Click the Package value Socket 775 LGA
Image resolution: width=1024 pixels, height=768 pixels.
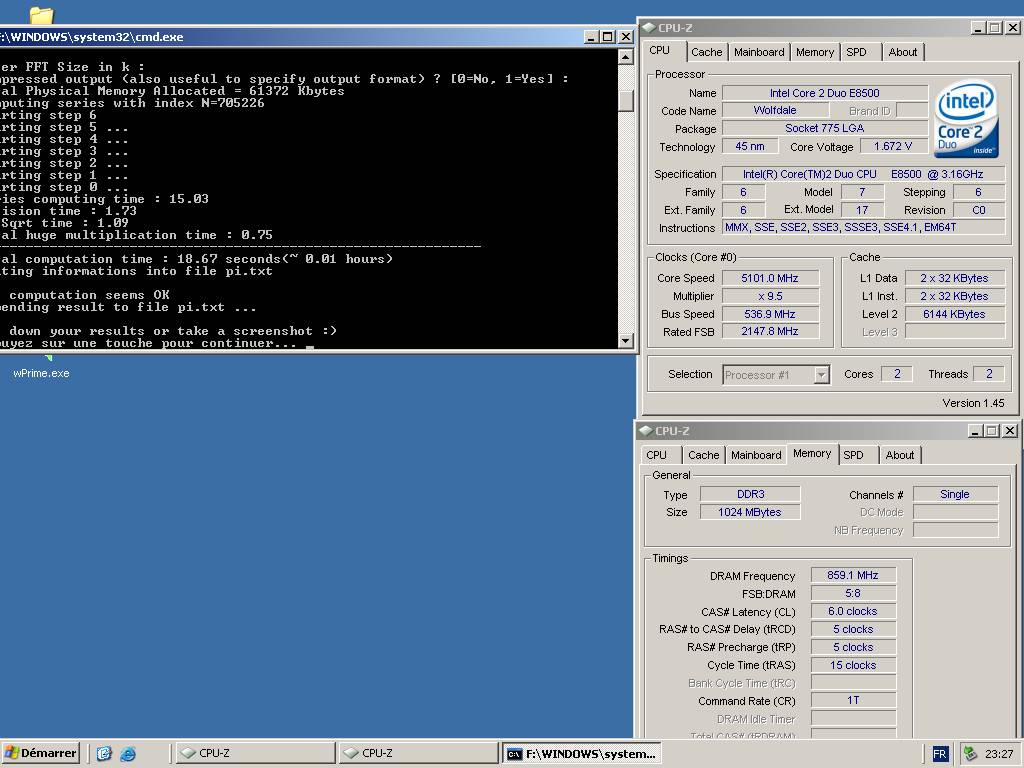(825, 129)
